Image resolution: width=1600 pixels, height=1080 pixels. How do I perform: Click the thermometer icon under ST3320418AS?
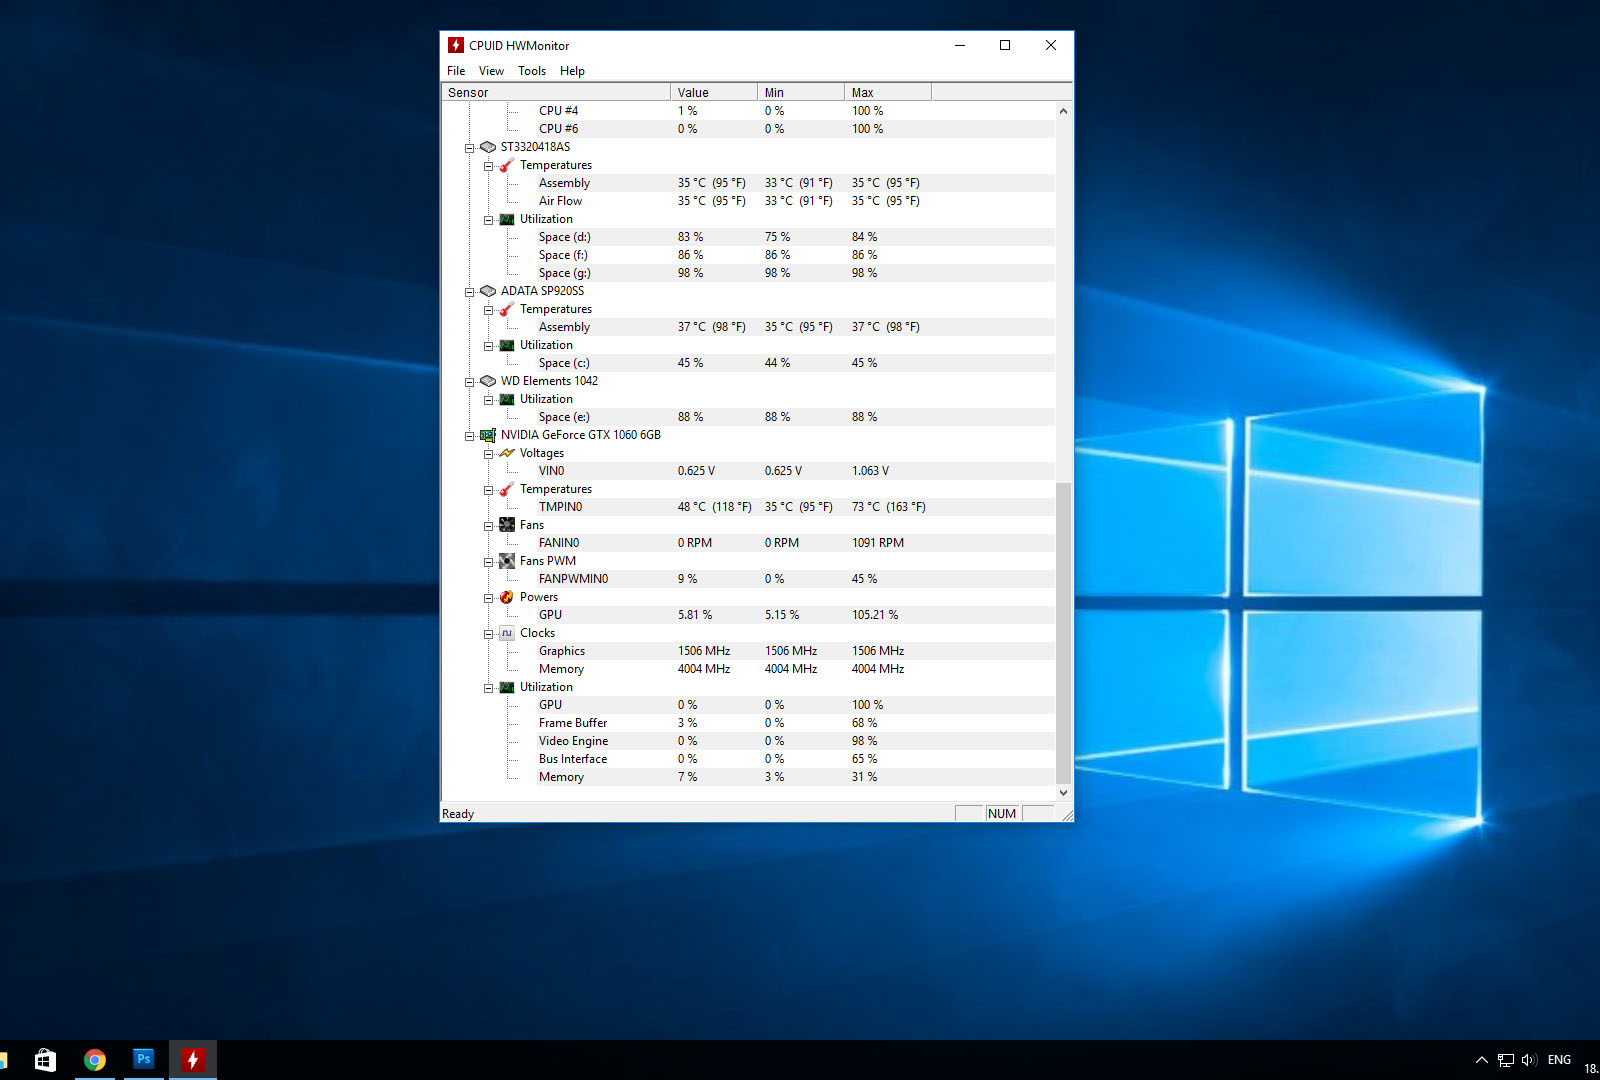507,165
